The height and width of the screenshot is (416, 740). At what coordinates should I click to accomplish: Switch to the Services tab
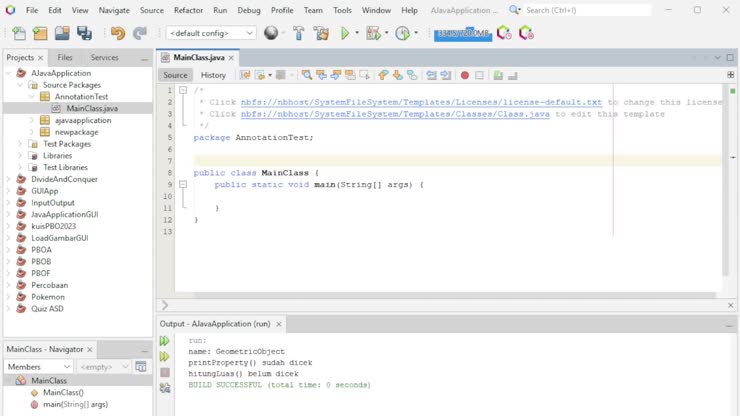click(104, 58)
